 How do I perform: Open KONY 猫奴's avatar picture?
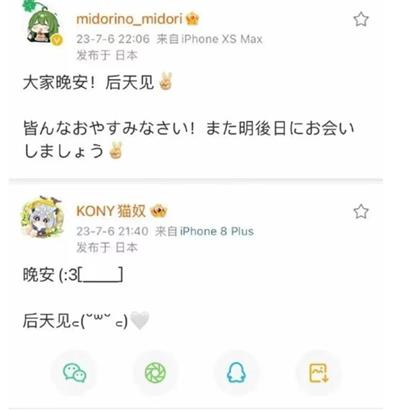[43, 217]
